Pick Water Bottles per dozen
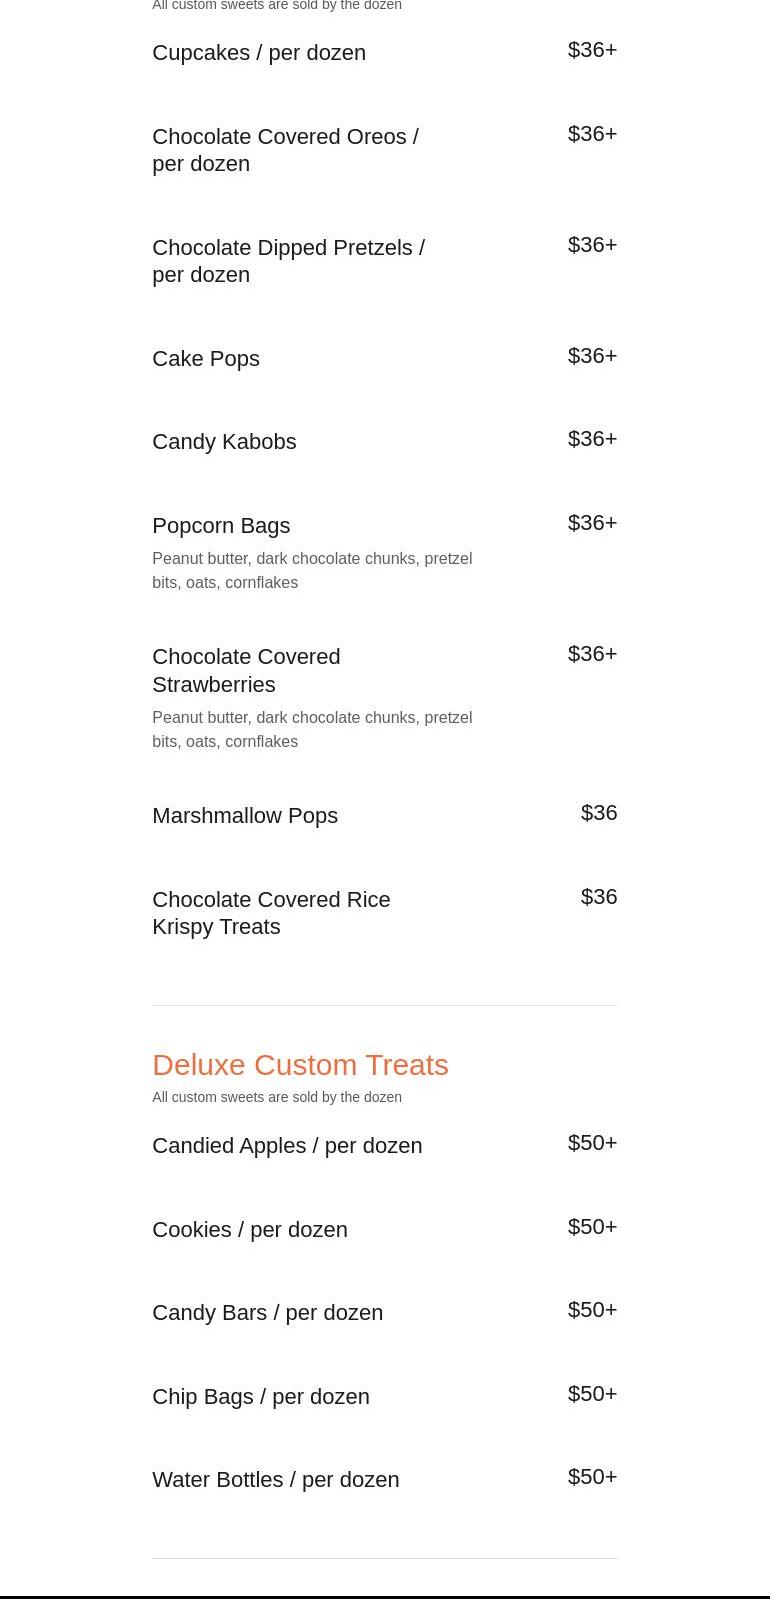This screenshot has width=770, height=1599. 275,1480
